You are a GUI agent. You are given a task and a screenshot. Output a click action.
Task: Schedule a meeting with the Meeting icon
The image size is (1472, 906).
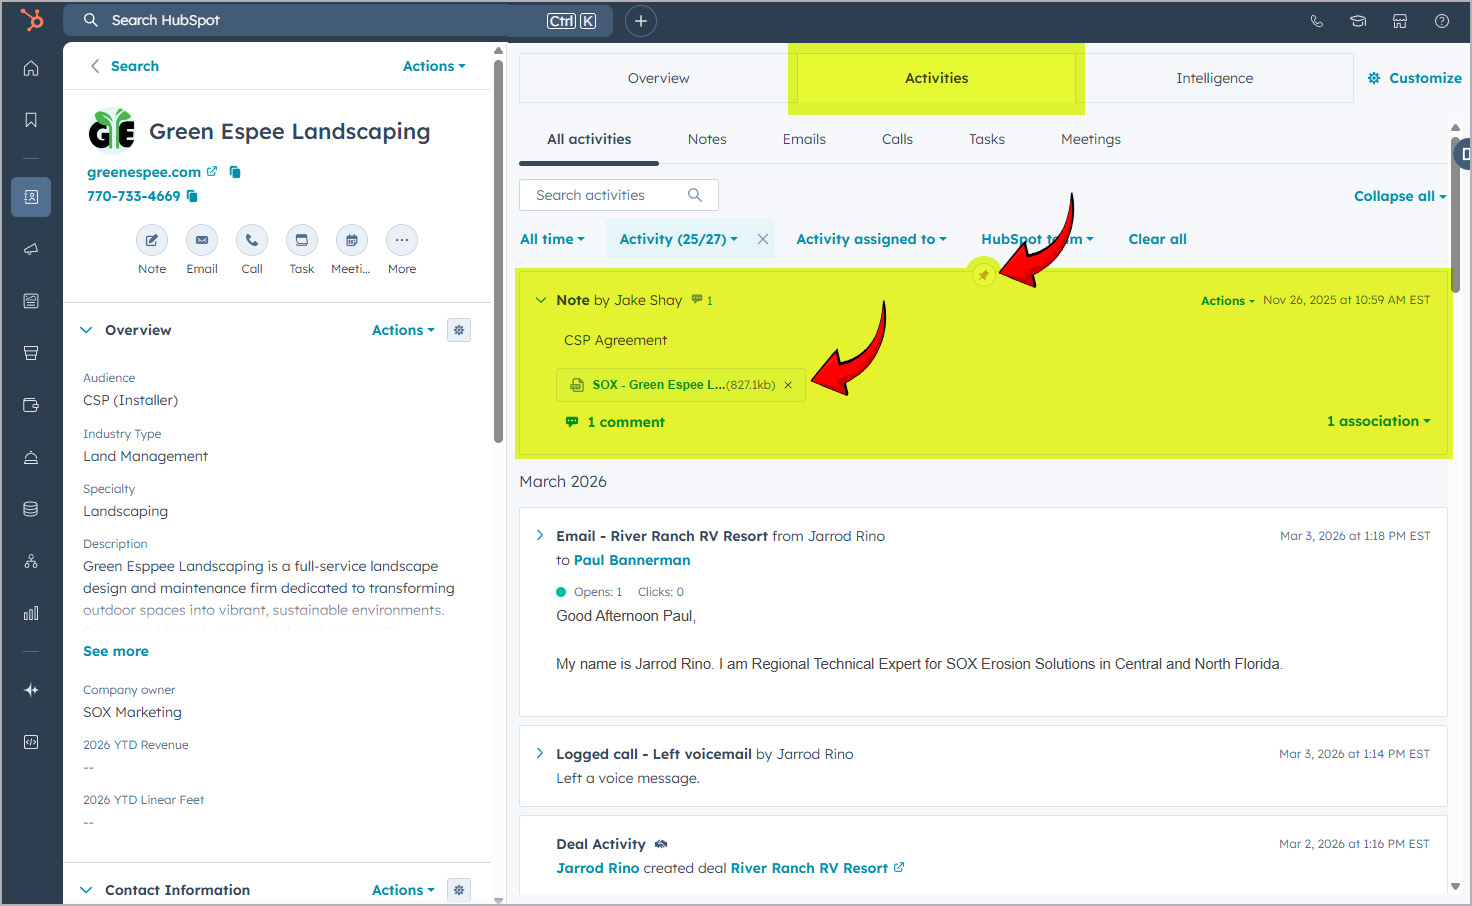pos(352,240)
